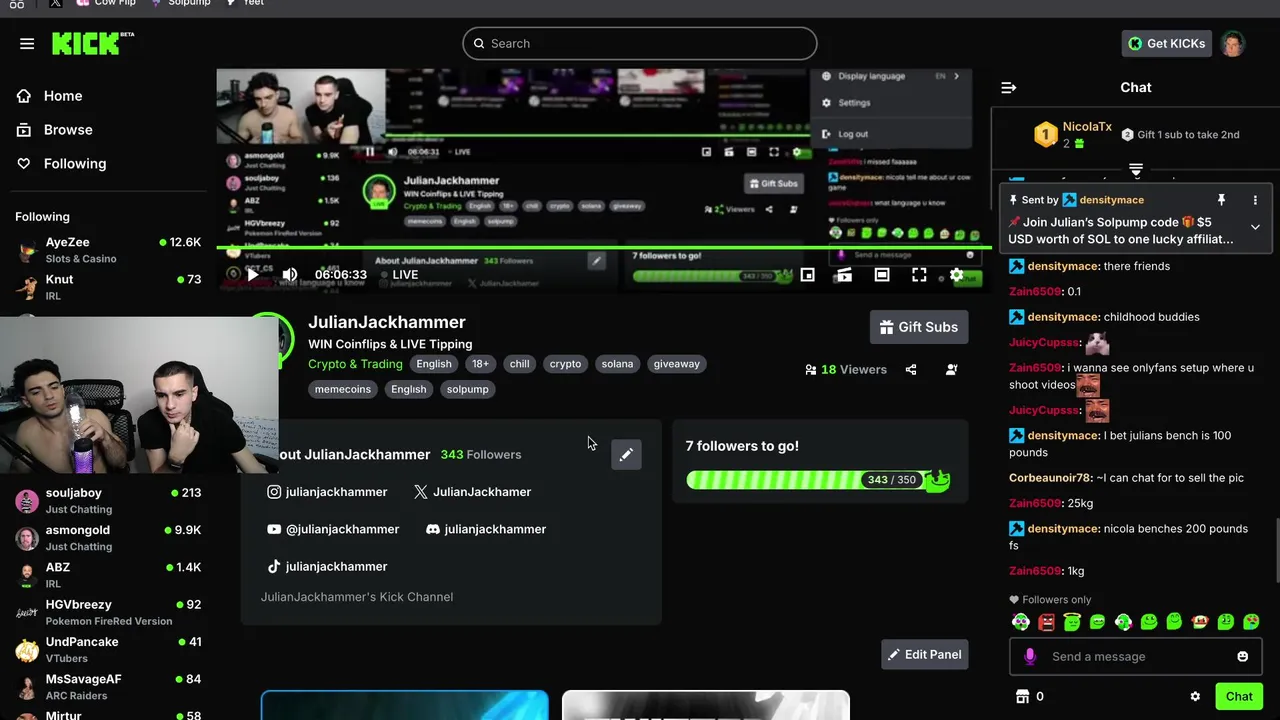
Task: Click the purple microphone icon
Action: (x=1030, y=657)
